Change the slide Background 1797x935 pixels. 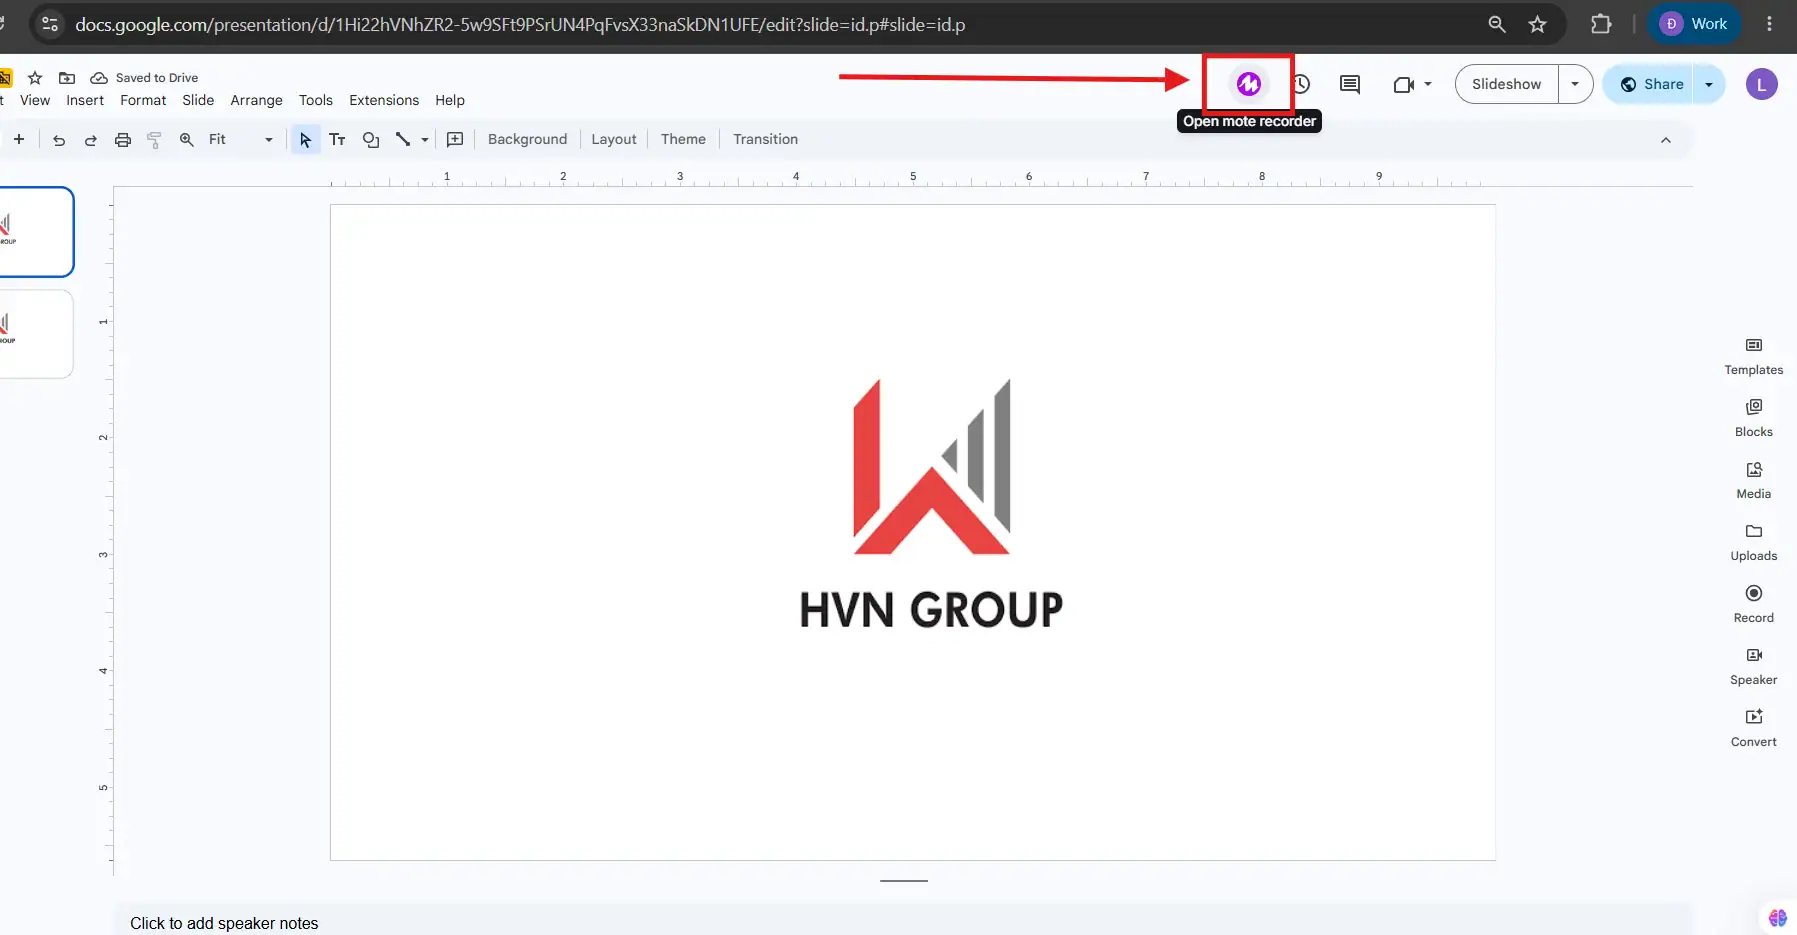pos(527,140)
